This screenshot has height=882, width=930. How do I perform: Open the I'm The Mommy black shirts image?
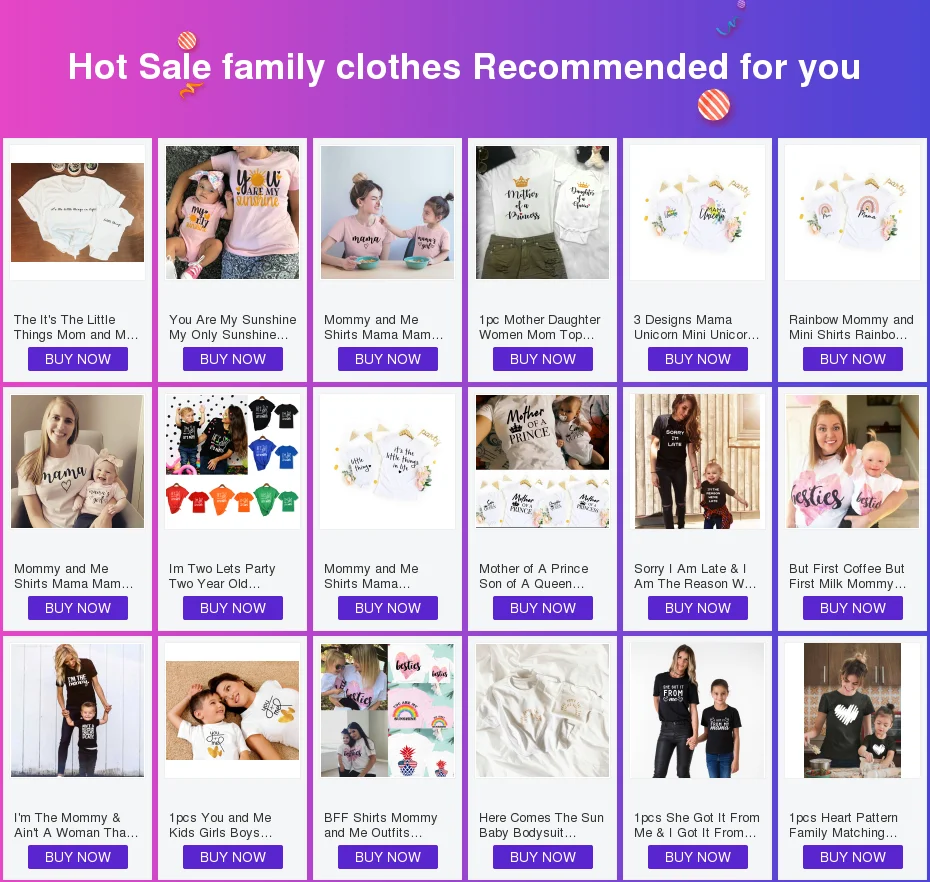point(77,711)
